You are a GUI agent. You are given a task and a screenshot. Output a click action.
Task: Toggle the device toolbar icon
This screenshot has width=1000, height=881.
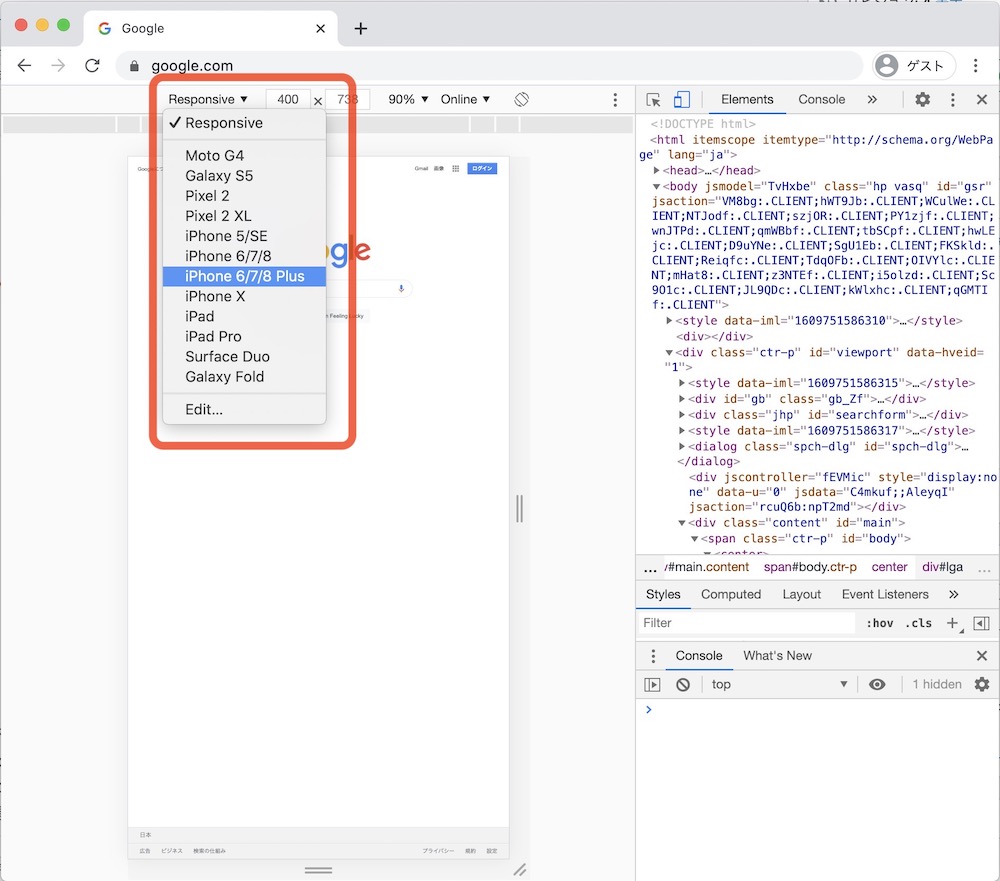click(682, 100)
